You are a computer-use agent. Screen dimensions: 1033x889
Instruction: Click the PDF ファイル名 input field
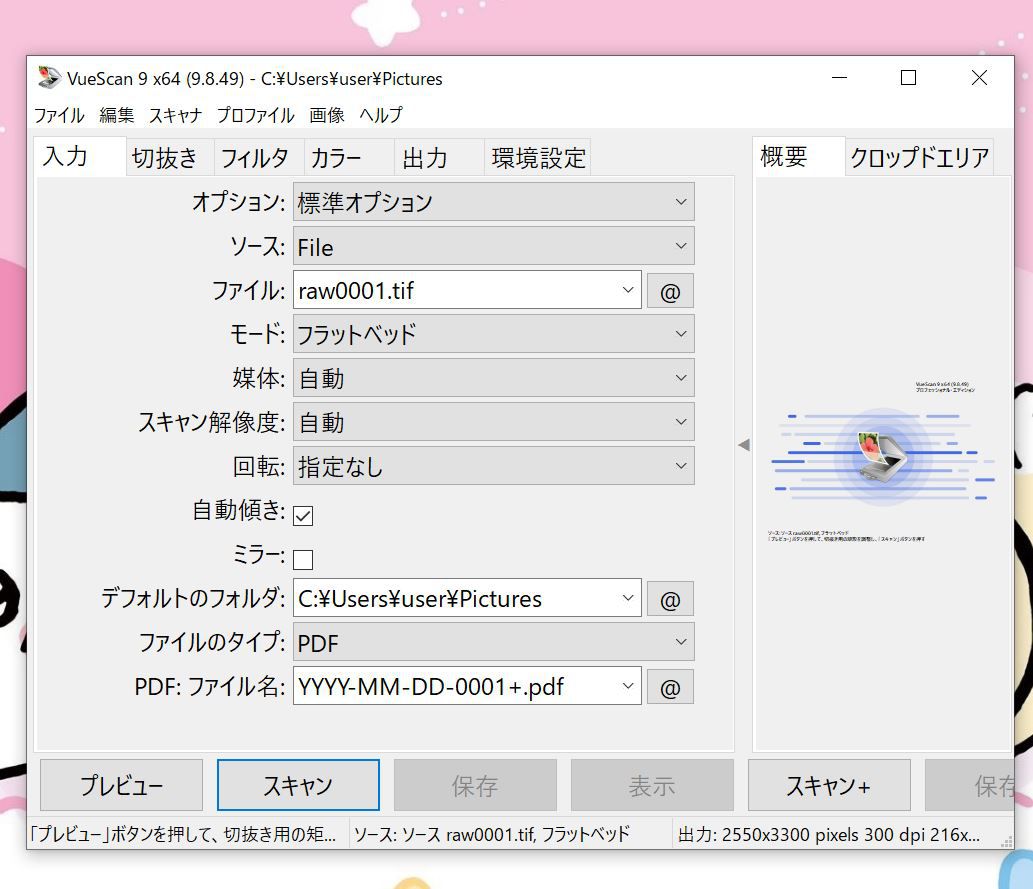point(456,687)
